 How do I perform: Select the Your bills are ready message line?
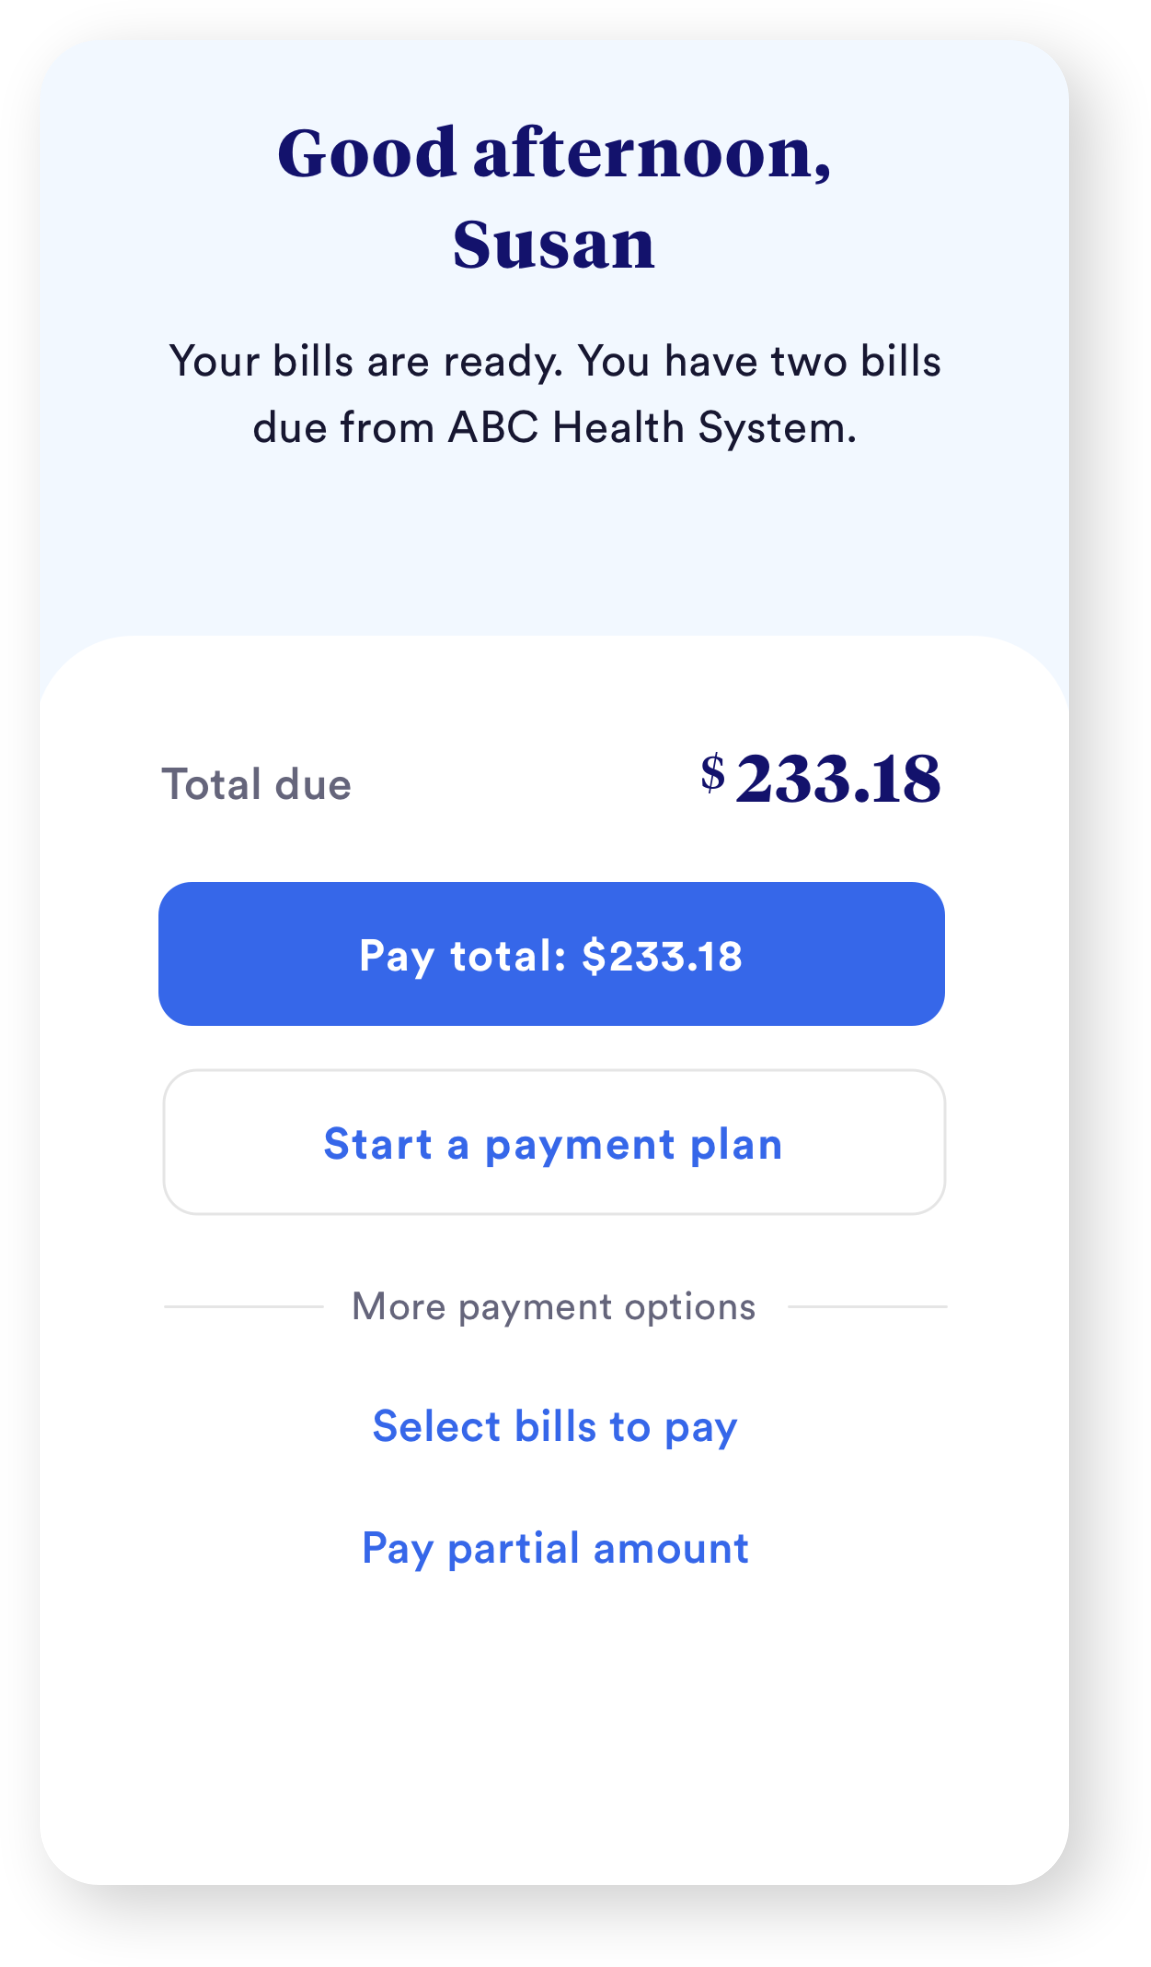tap(555, 362)
